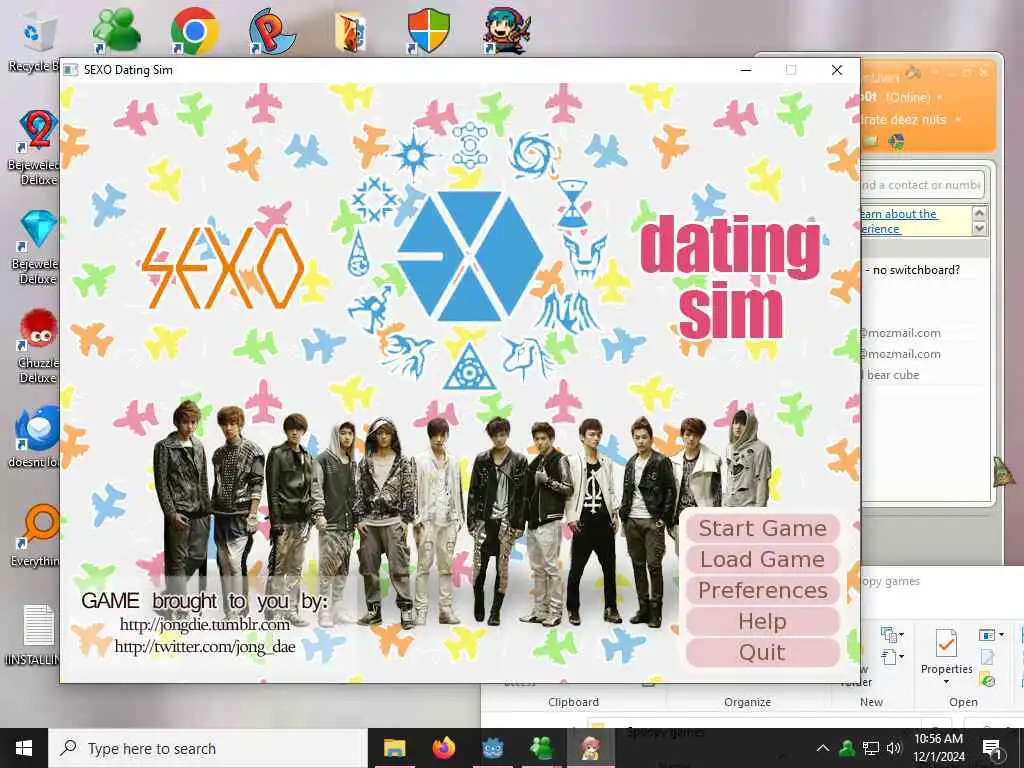This screenshot has height=768, width=1024.
Task: Click the Edit icon in Explorer ribbon
Action: pyautogui.click(x=987, y=658)
